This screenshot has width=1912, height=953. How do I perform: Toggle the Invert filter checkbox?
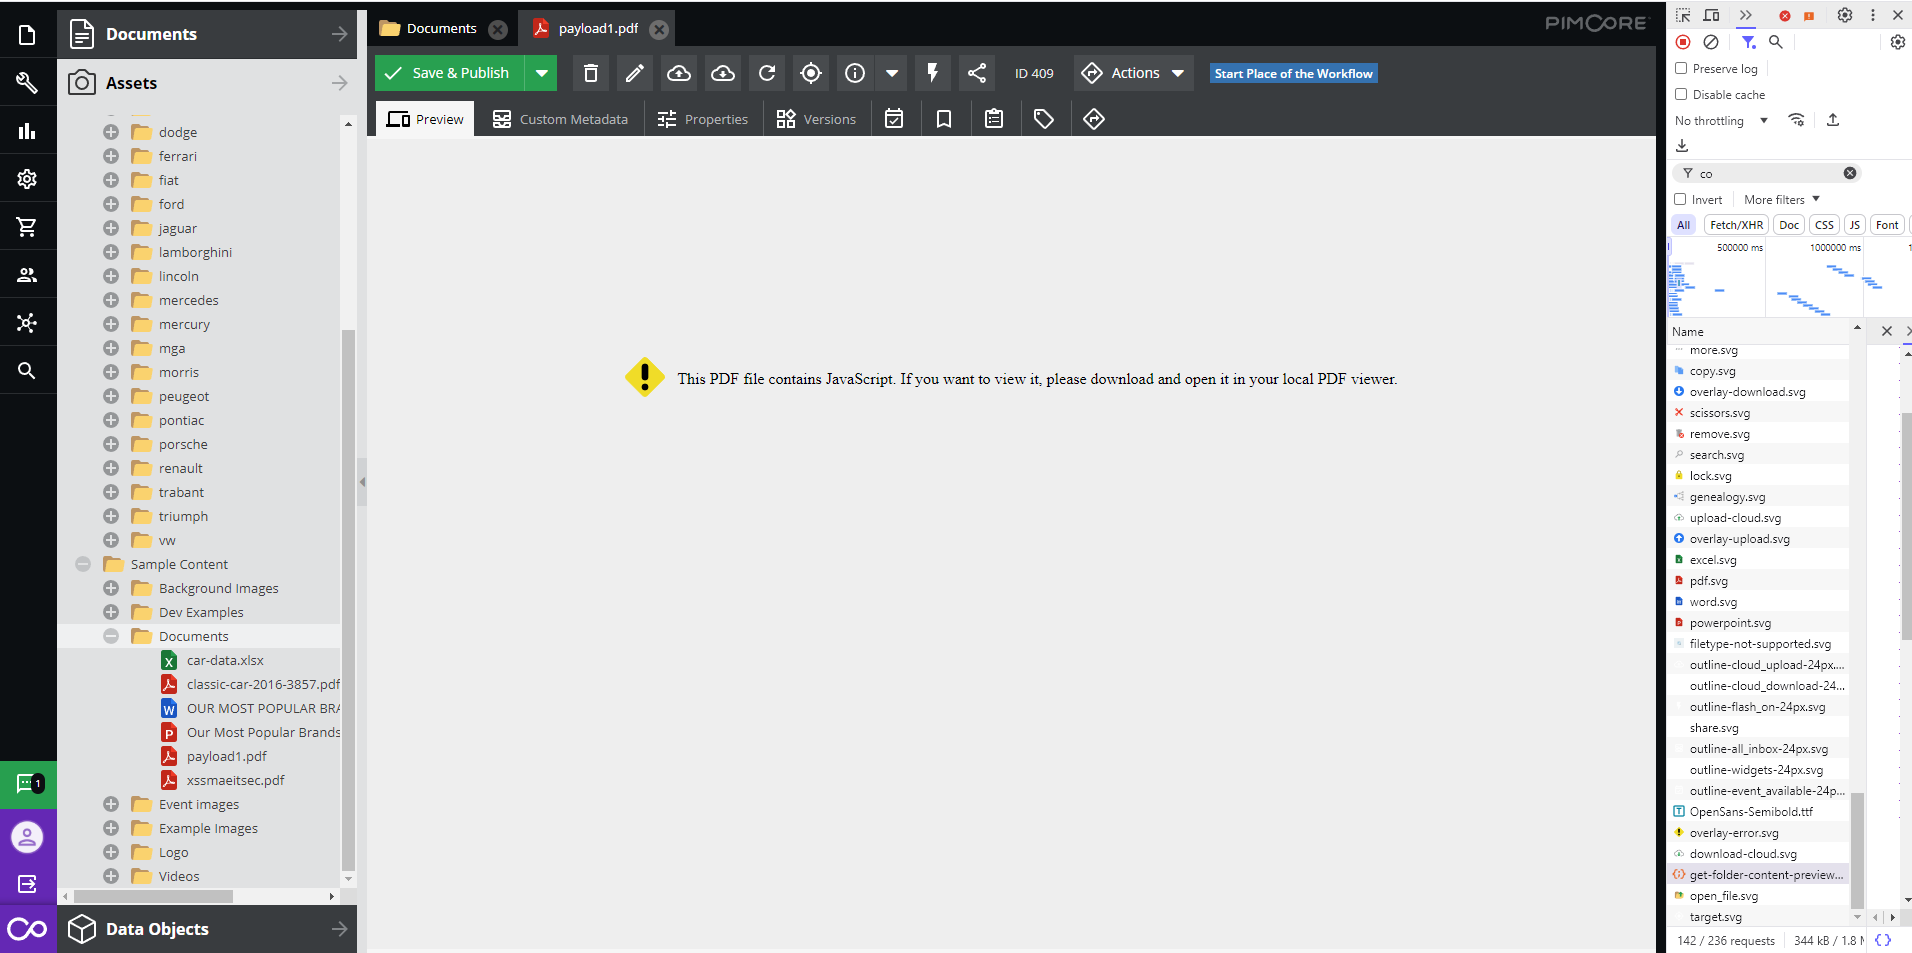[1681, 199]
